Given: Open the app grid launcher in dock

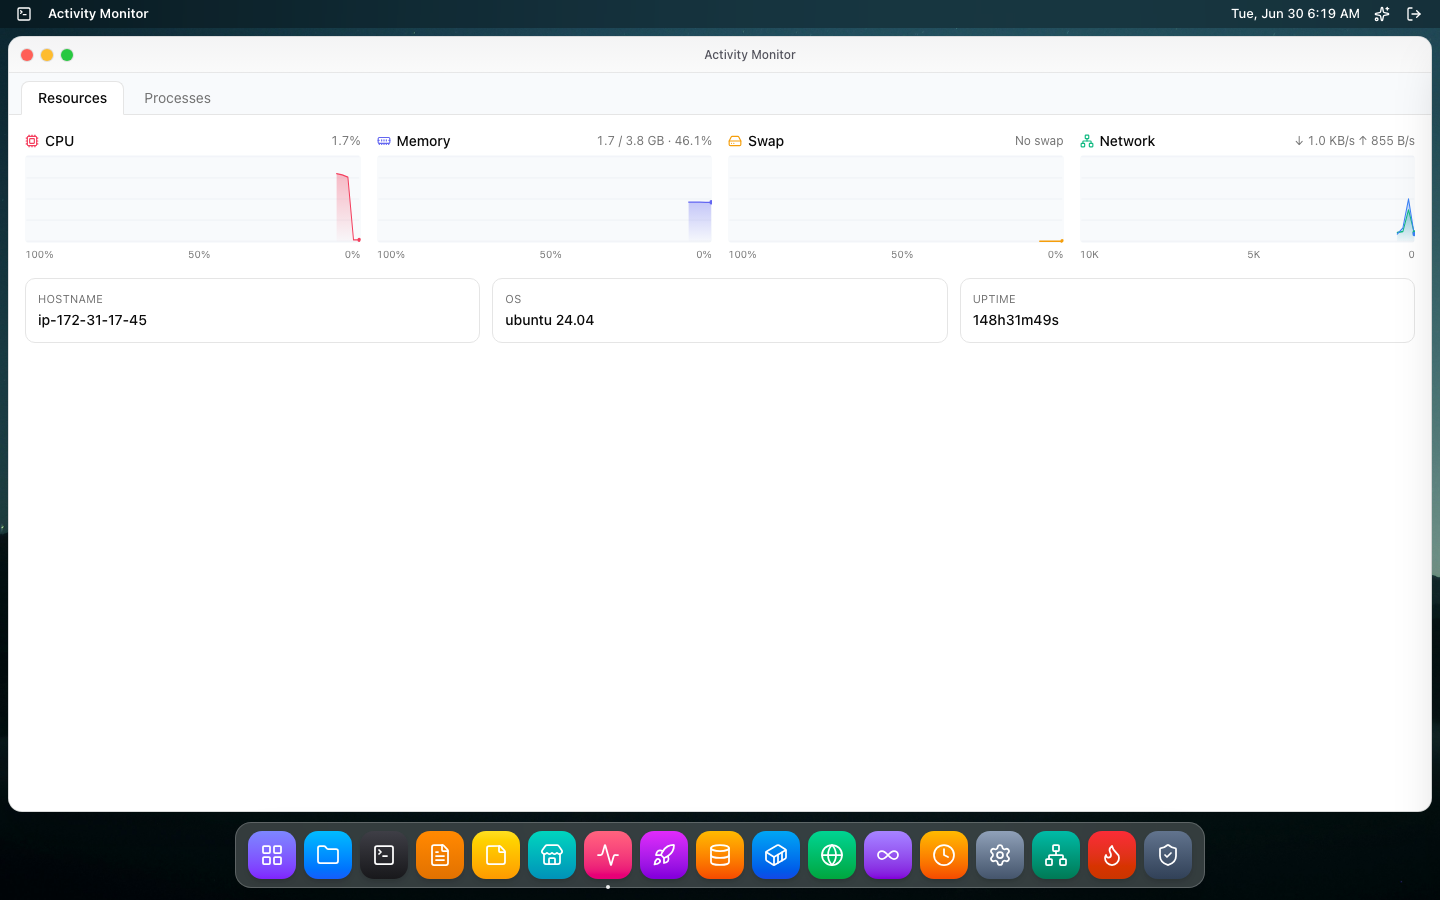Looking at the screenshot, I should click(272, 855).
